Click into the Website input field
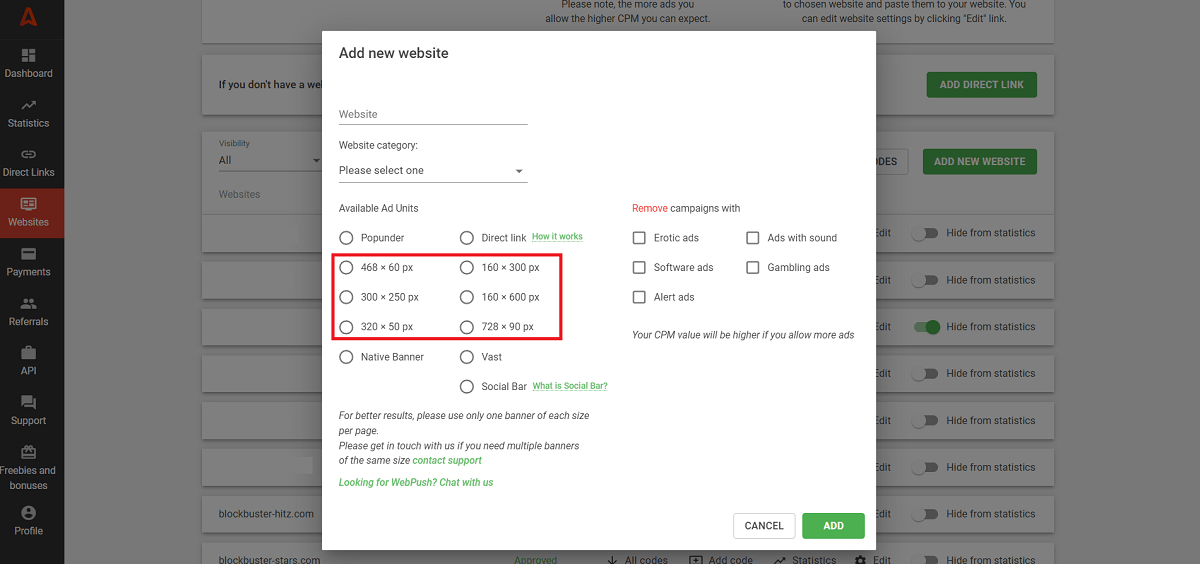 [x=432, y=114]
